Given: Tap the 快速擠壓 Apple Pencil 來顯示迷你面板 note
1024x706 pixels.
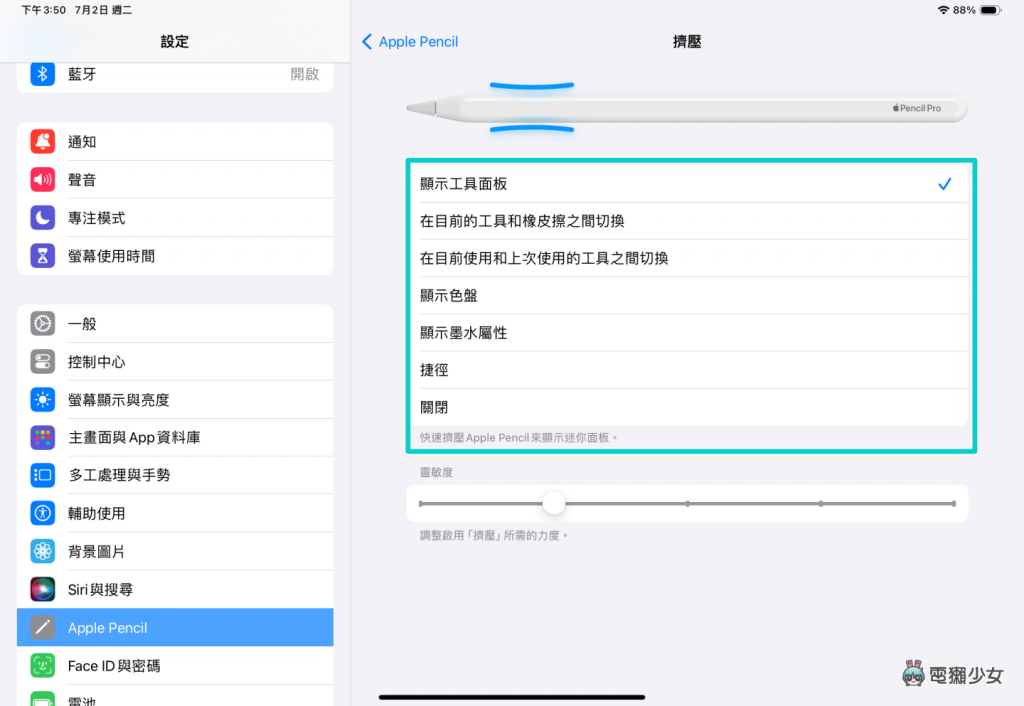Looking at the screenshot, I should click(x=518, y=438).
